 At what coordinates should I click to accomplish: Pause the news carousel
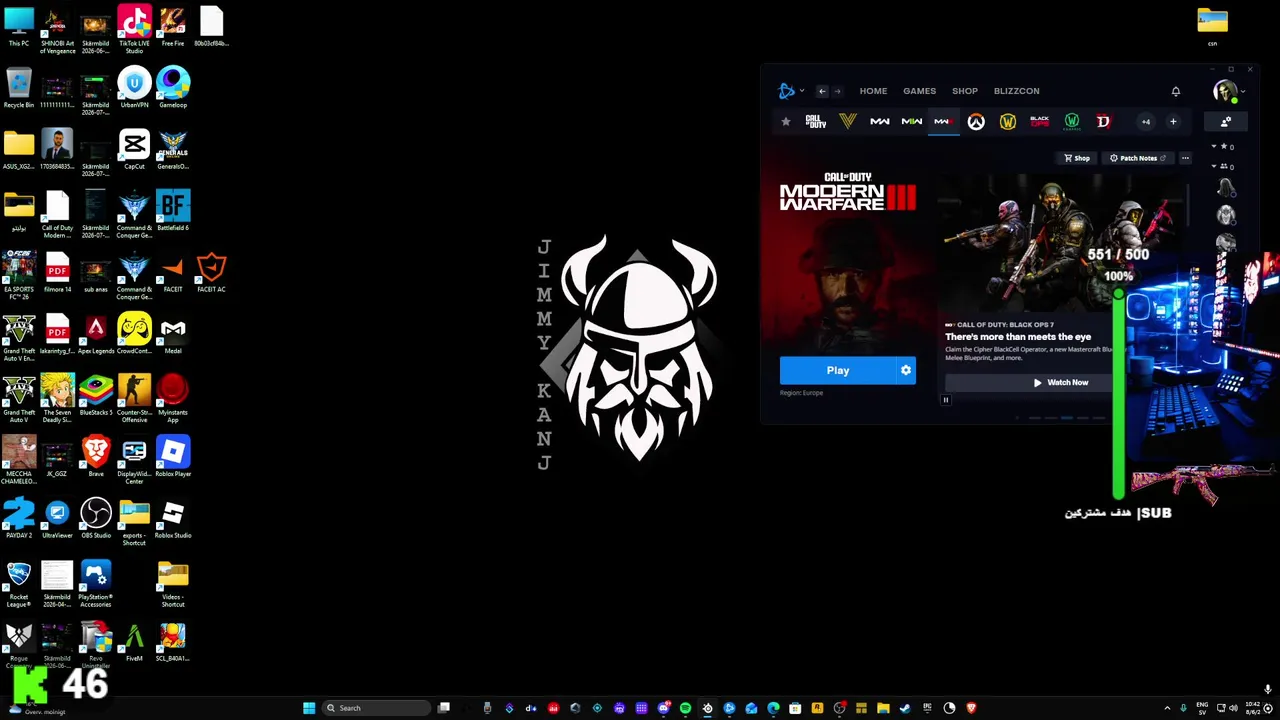tap(946, 400)
